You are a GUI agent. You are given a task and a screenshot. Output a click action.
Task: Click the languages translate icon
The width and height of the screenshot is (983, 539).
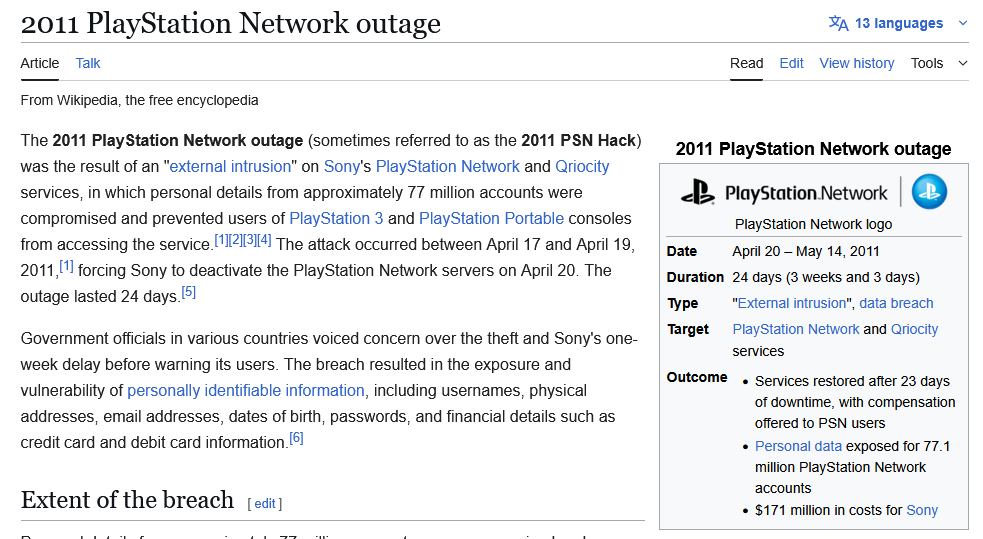click(838, 23)
